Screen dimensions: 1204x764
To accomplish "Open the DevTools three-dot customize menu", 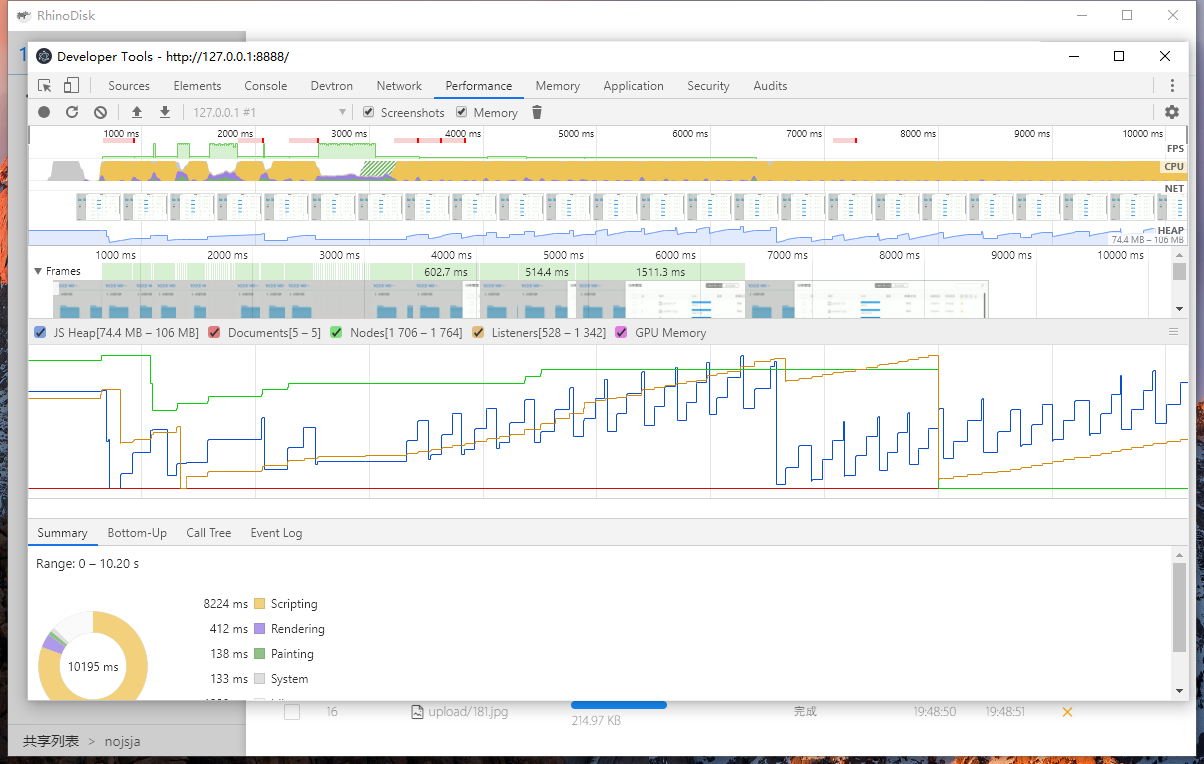I will [1172, 86].
